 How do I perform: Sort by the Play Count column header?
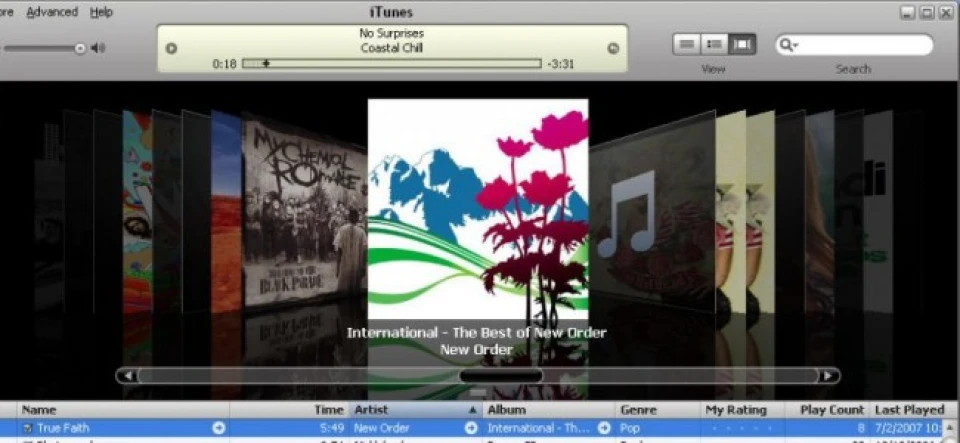click(x=828, y=410)
